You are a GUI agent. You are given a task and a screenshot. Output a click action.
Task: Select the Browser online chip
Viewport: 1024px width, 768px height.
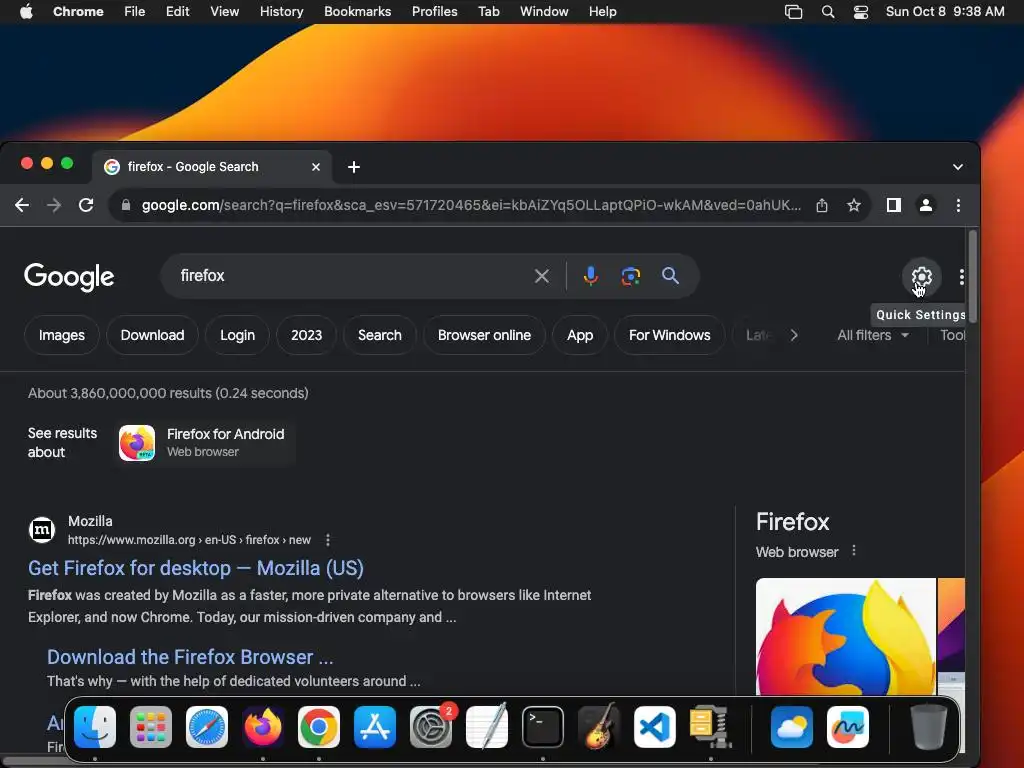[484, 335]
